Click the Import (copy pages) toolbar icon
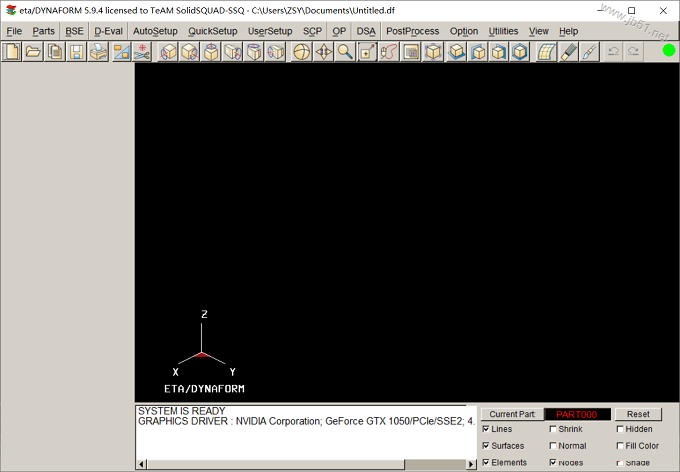This screenshot has height=472, width=680. (55, 52)
